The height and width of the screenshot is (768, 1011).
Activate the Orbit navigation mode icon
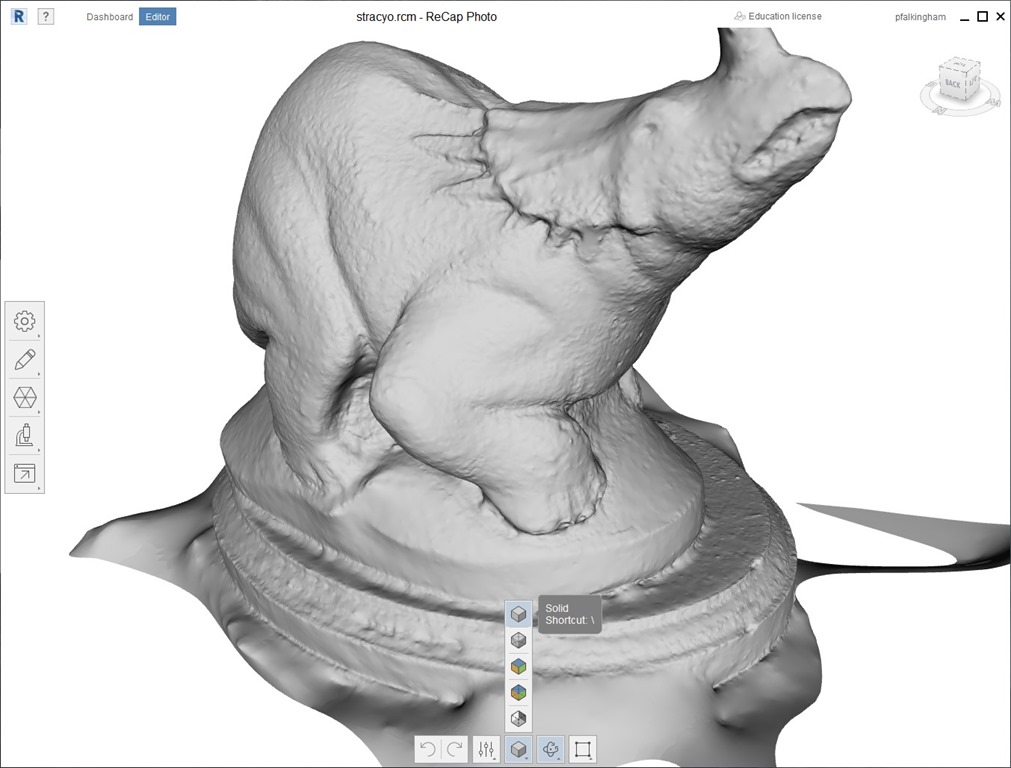(x=550, y=748)
